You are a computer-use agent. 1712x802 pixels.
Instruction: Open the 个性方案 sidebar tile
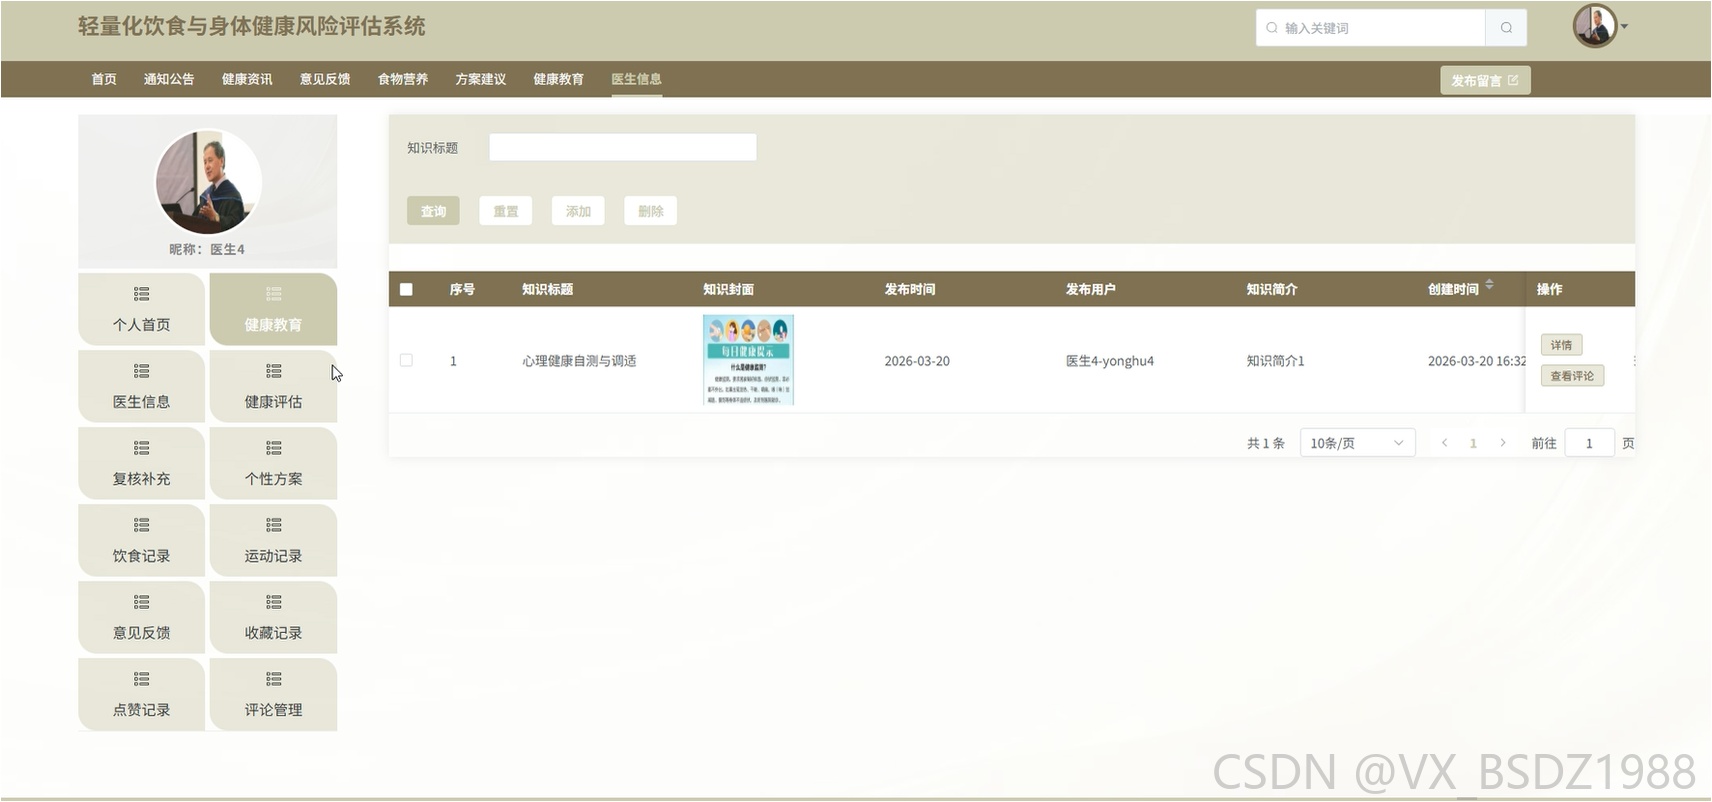pyautogui.click(x=273, y=464)
